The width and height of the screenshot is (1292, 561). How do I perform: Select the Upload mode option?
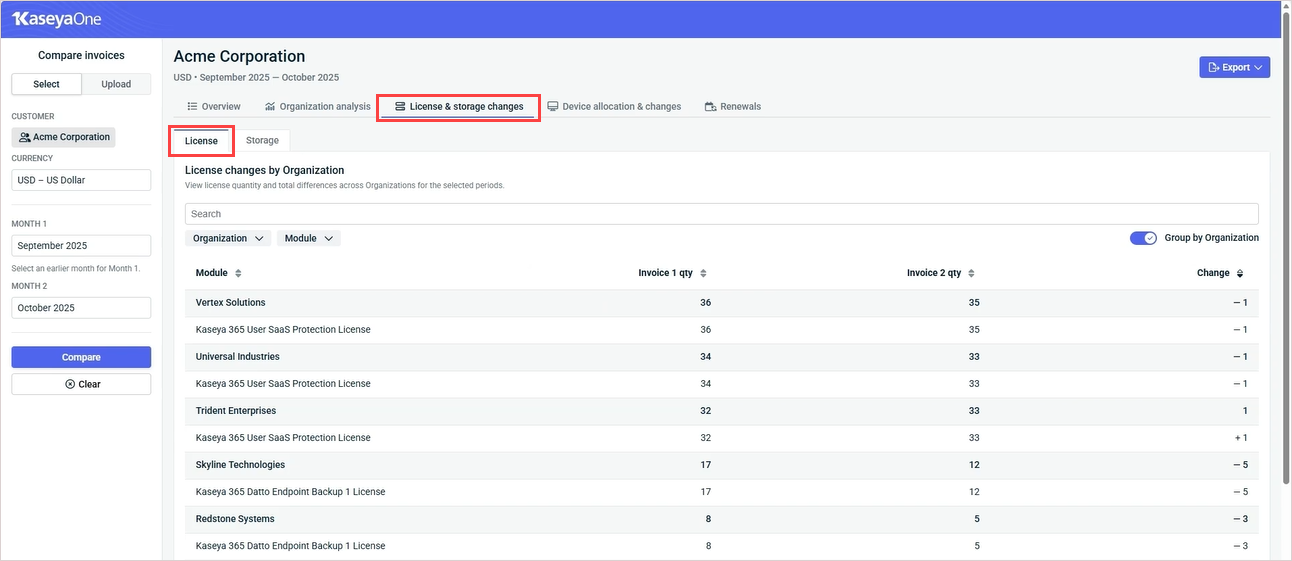pos(116,84)
